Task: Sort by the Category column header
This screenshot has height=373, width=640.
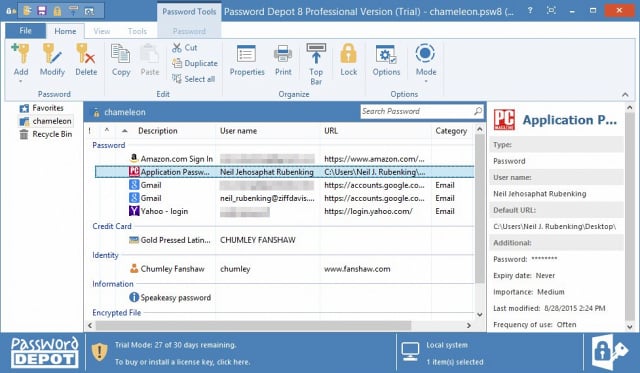Action: point(451,131)
